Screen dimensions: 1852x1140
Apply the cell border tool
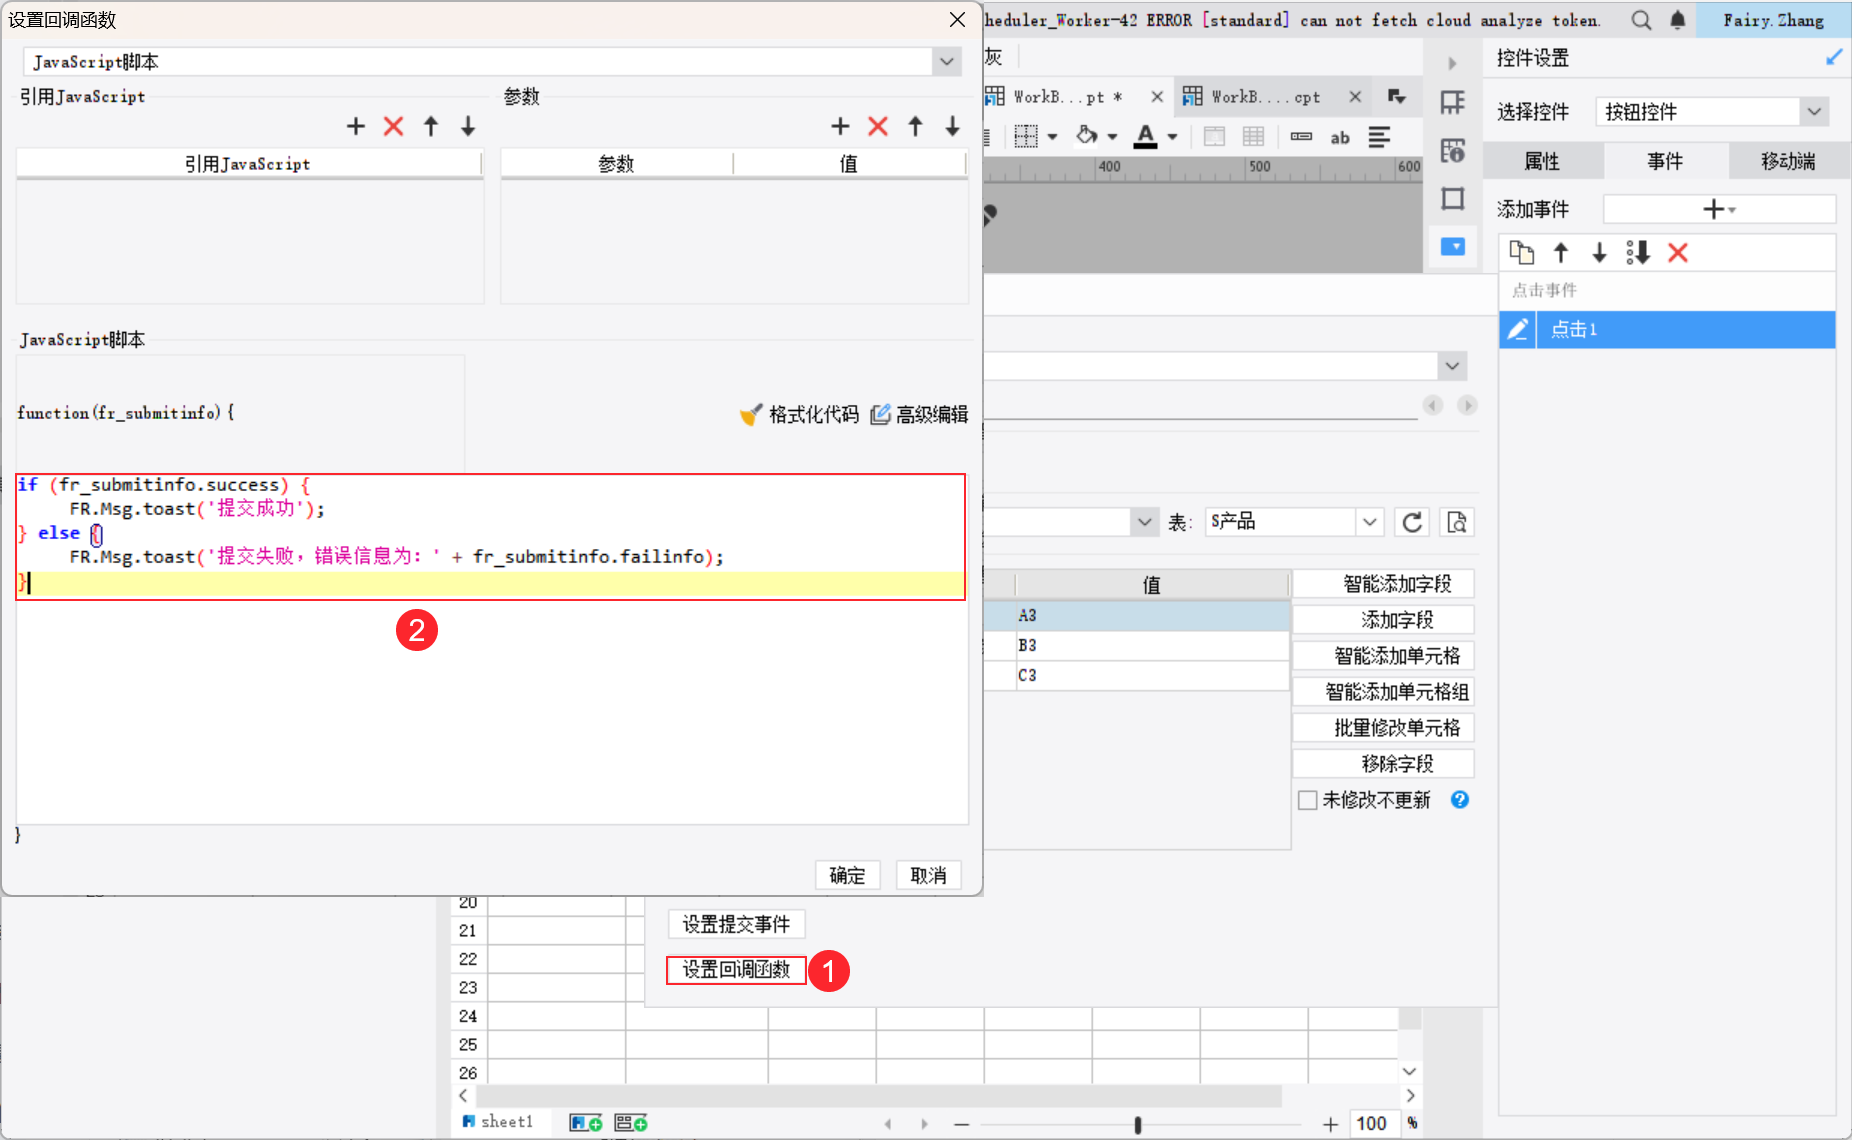tap(1026, 137)
